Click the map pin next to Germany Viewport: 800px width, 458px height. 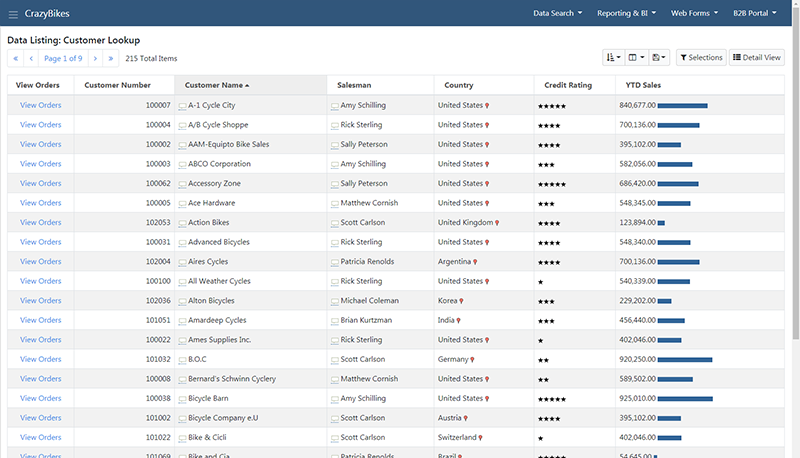(x=472, y=360)
